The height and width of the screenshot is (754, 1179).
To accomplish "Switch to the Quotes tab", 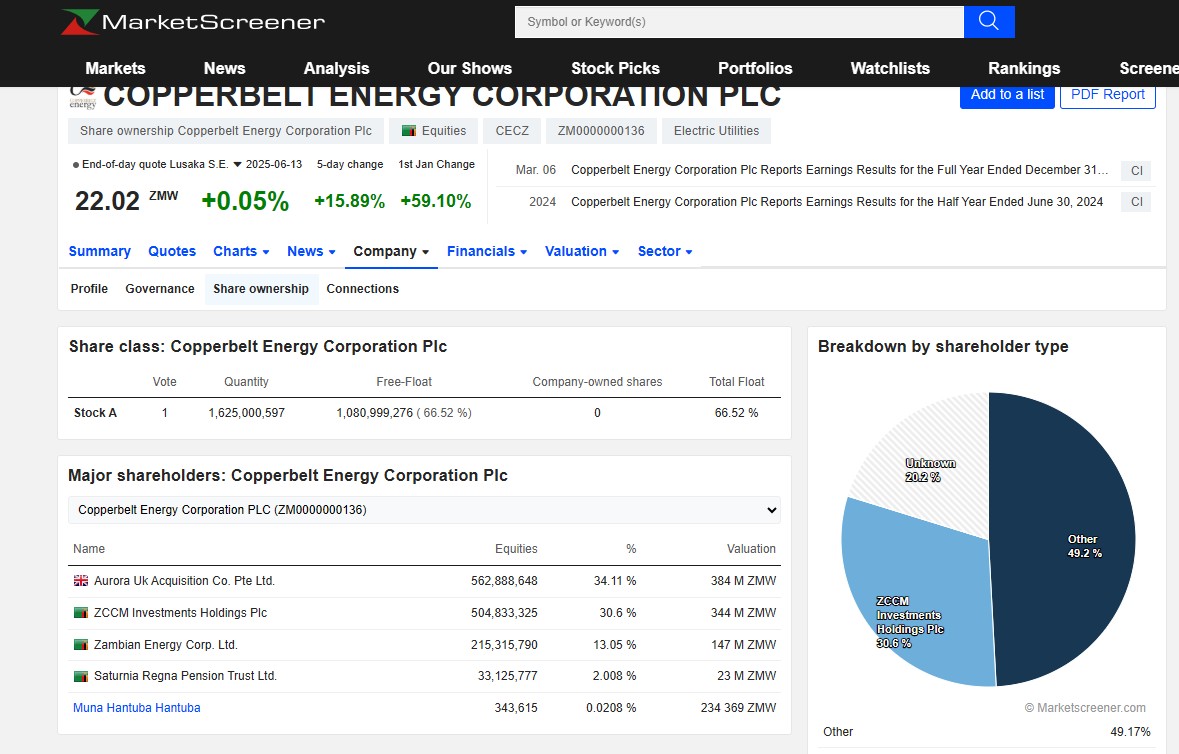I will tap(171, 251).
